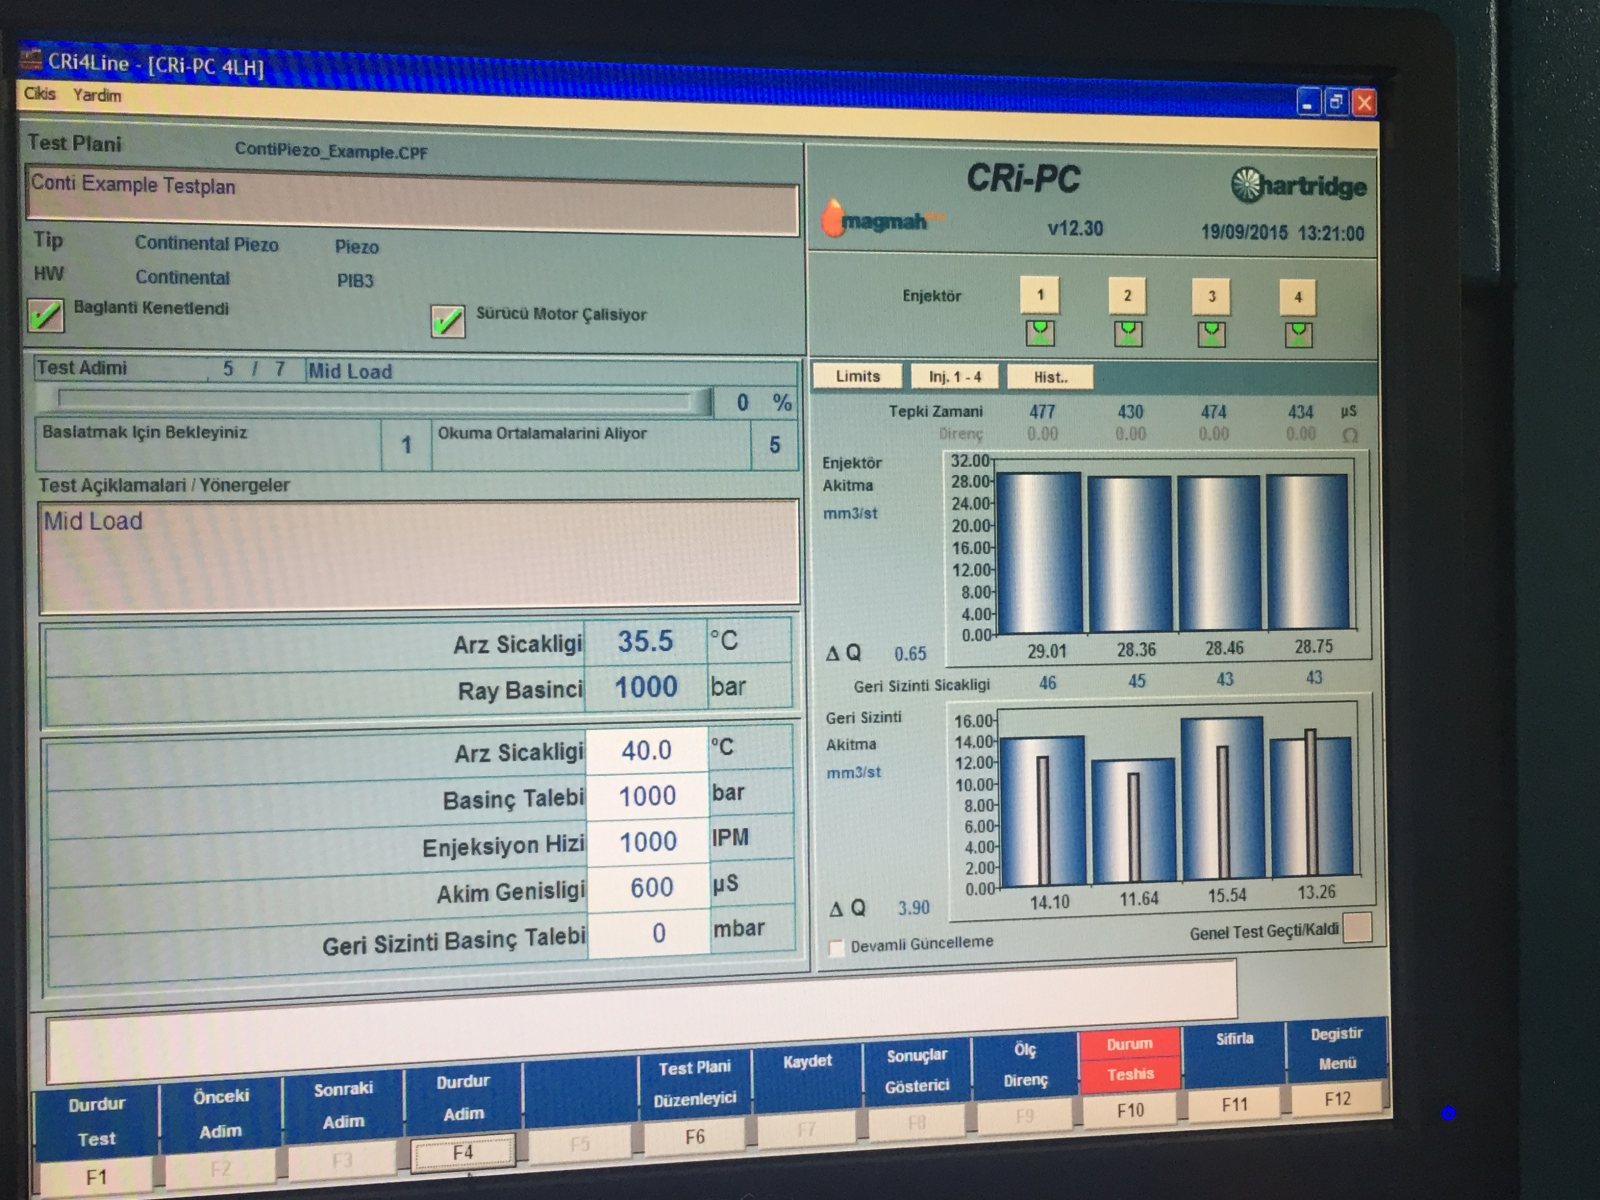Click the CRi4Line title bar icon
The height and width of the screenshot is (1200, 1600).
30,59
